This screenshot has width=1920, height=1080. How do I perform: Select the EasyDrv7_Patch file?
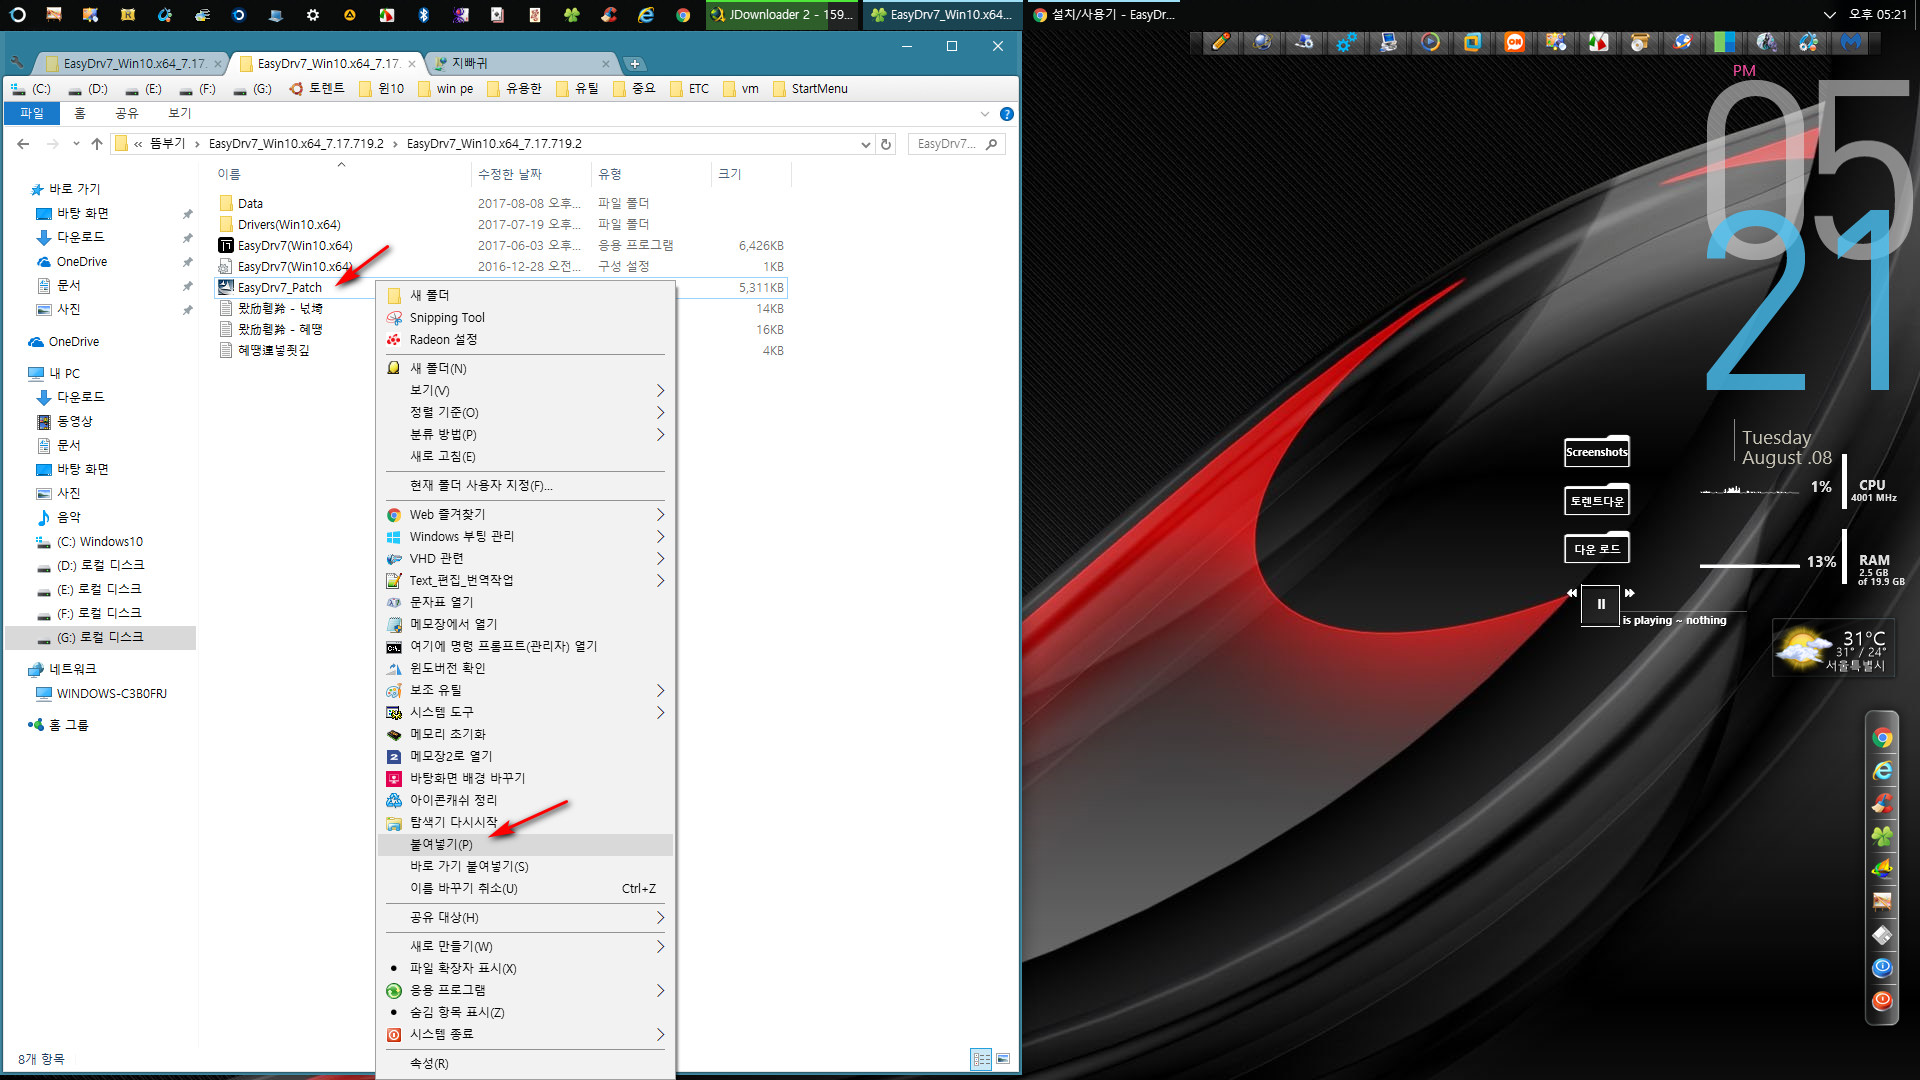point(279,288)
